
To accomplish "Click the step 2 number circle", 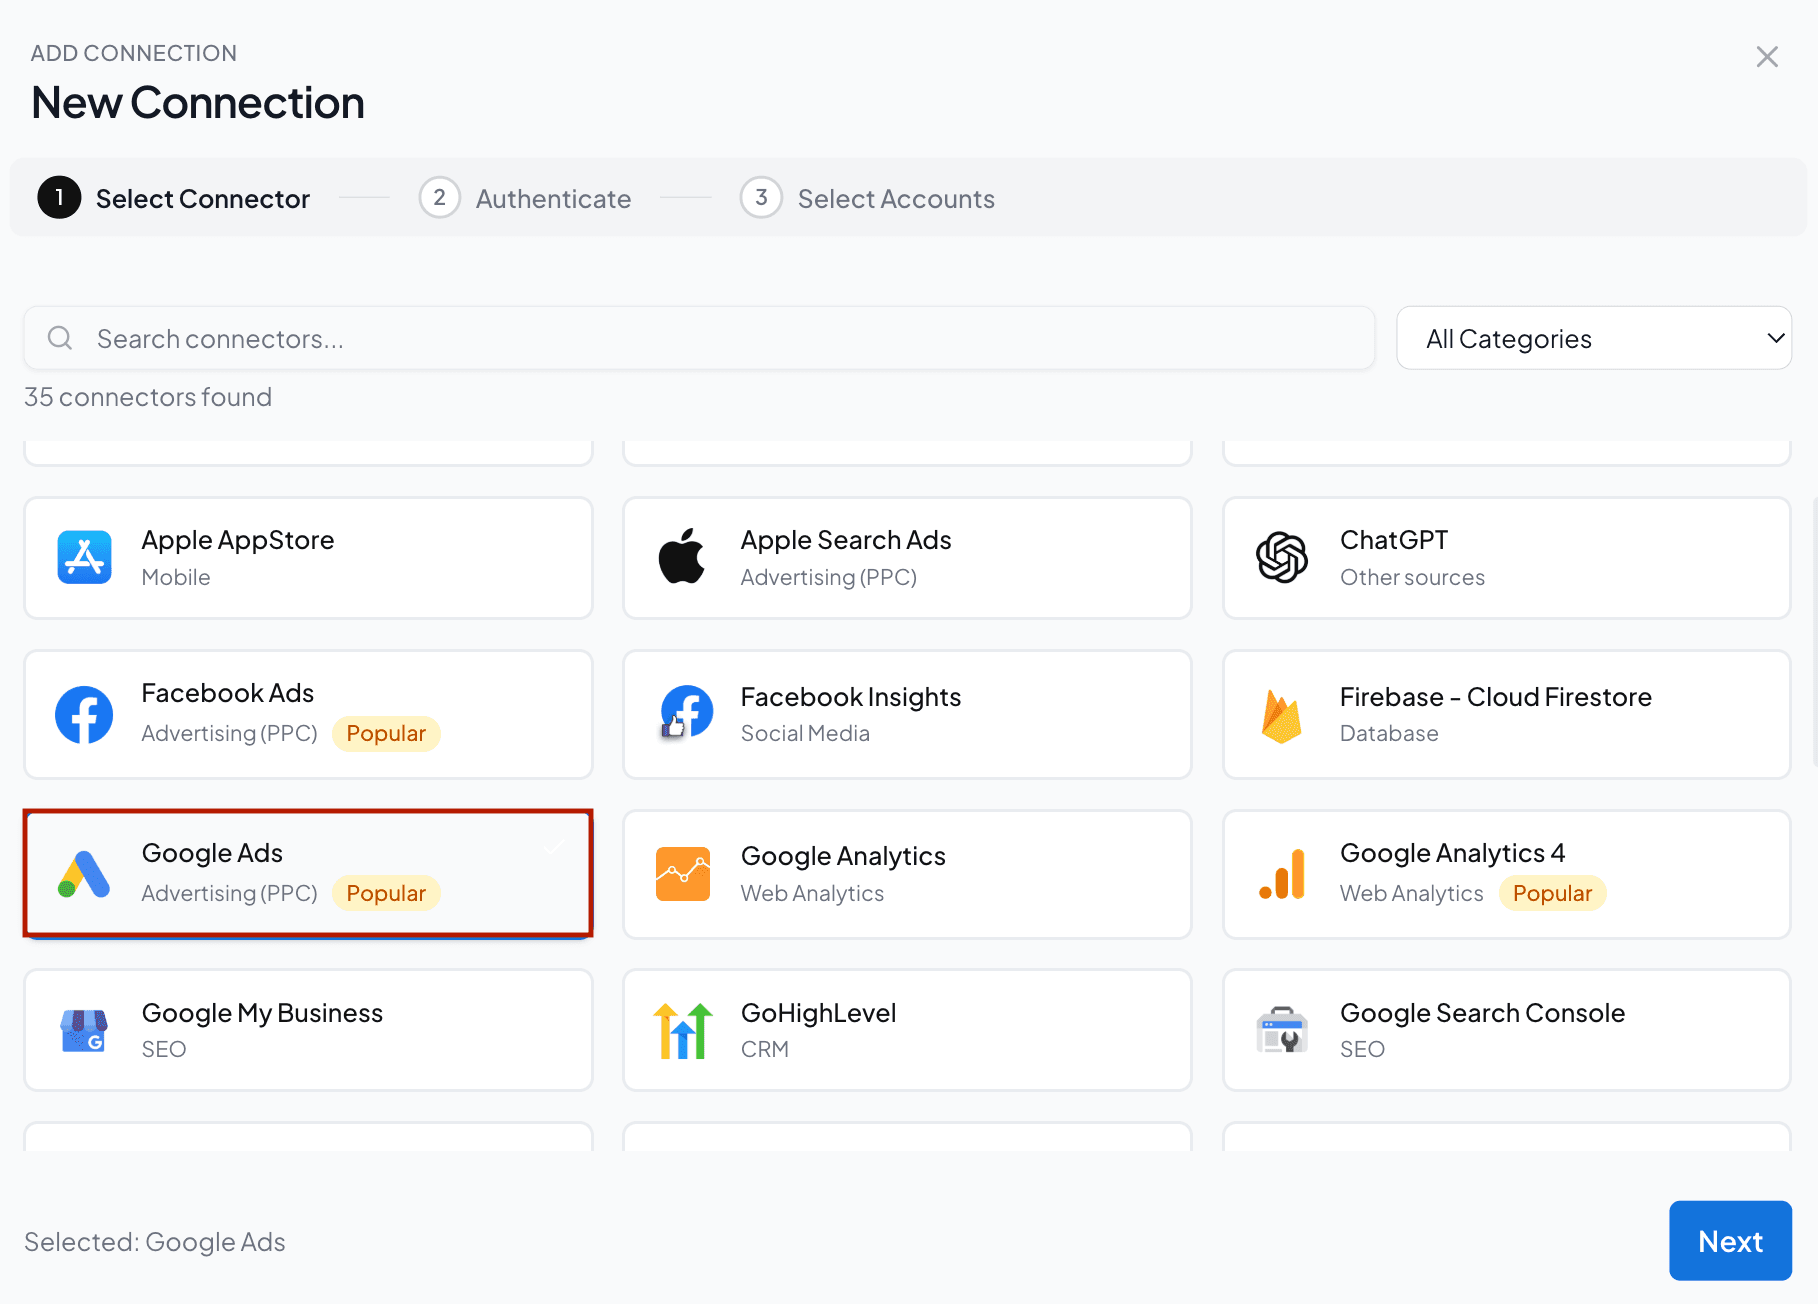I will pos(439,197).
